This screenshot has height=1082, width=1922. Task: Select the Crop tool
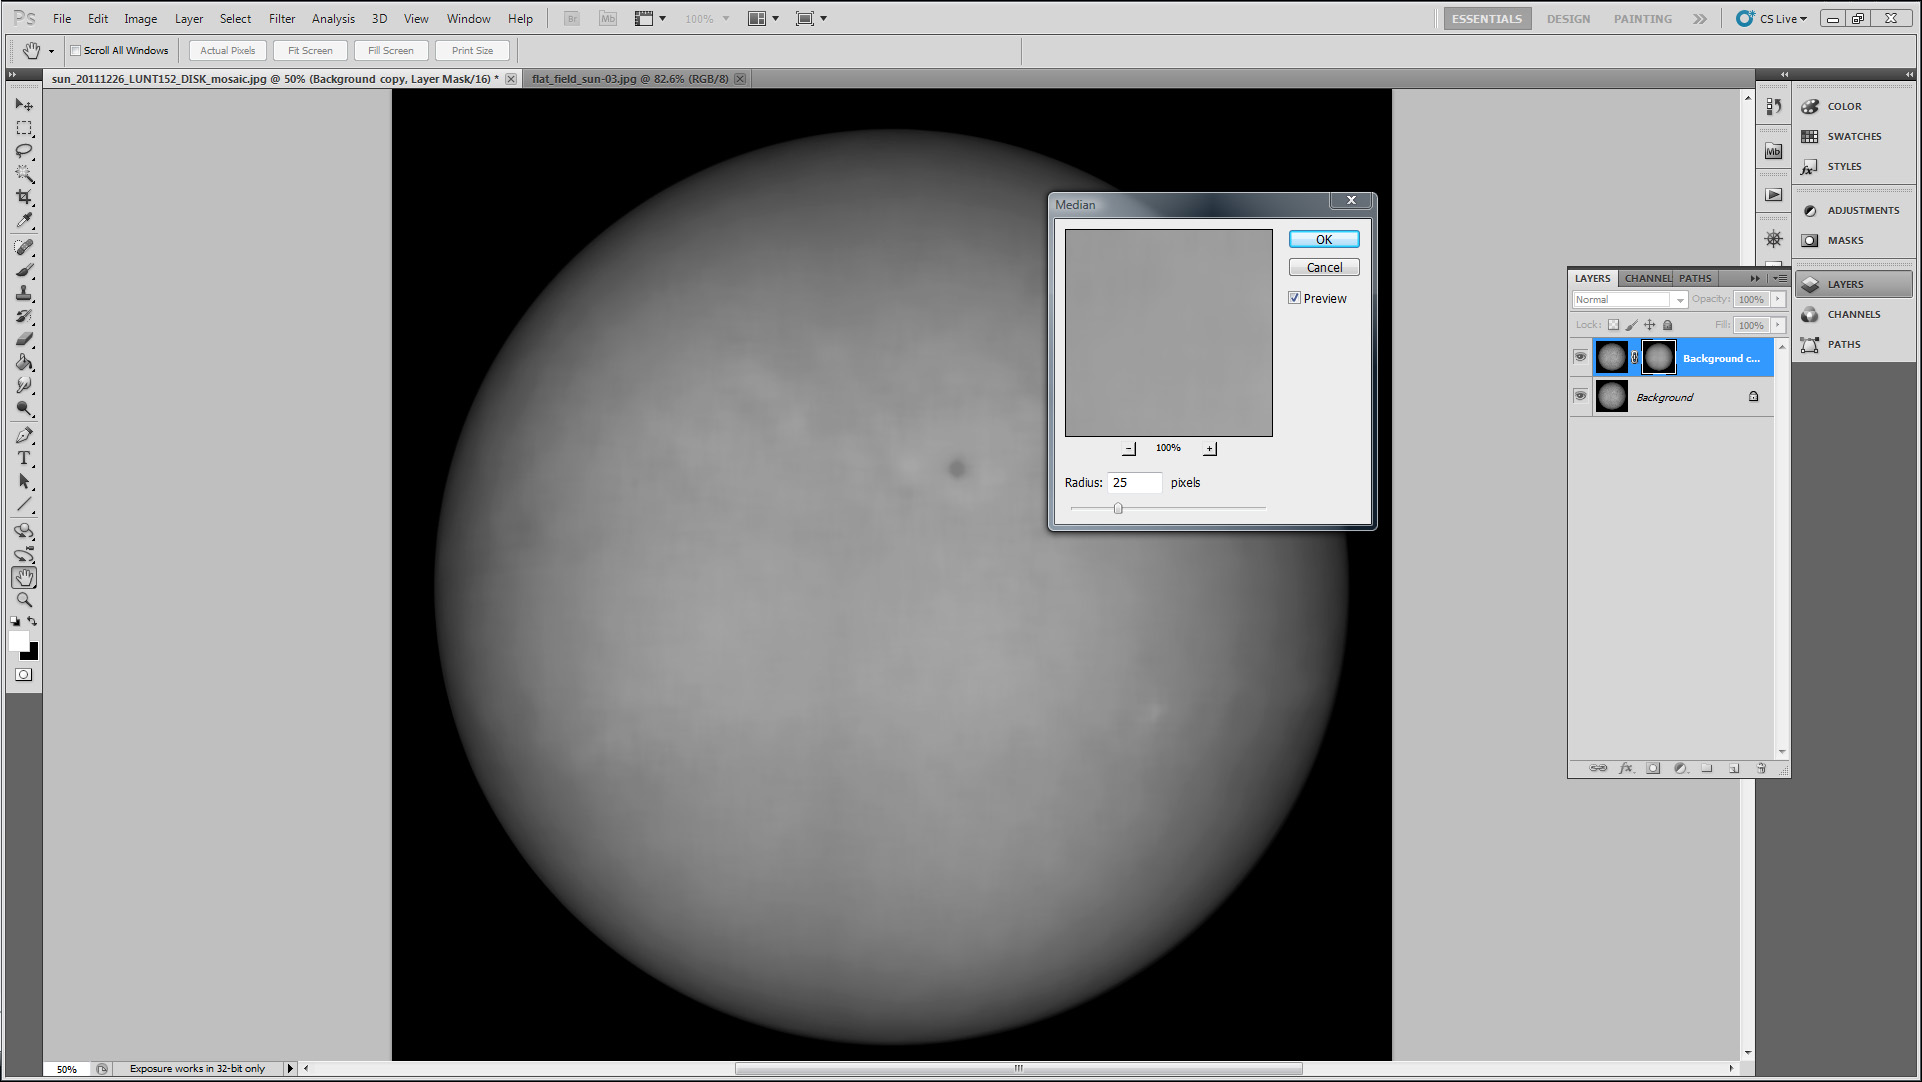(x=24, y=197)
